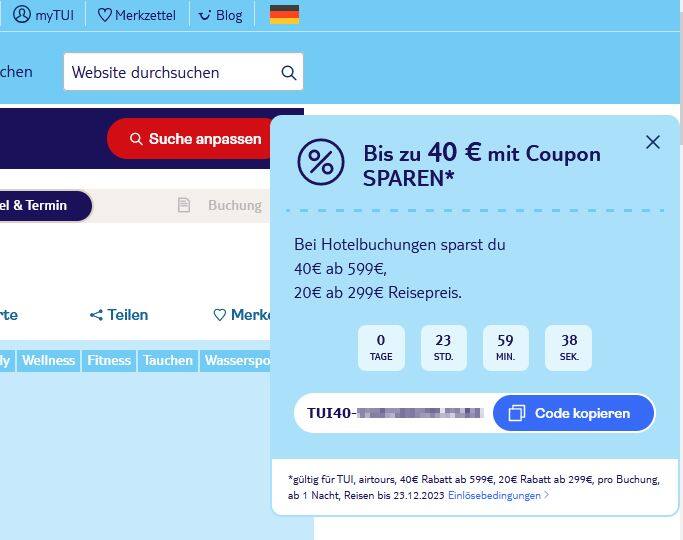The width and height of the screenshot is (683, 540).
Task: Click the Merken heart icon
Action: [220, 315]
